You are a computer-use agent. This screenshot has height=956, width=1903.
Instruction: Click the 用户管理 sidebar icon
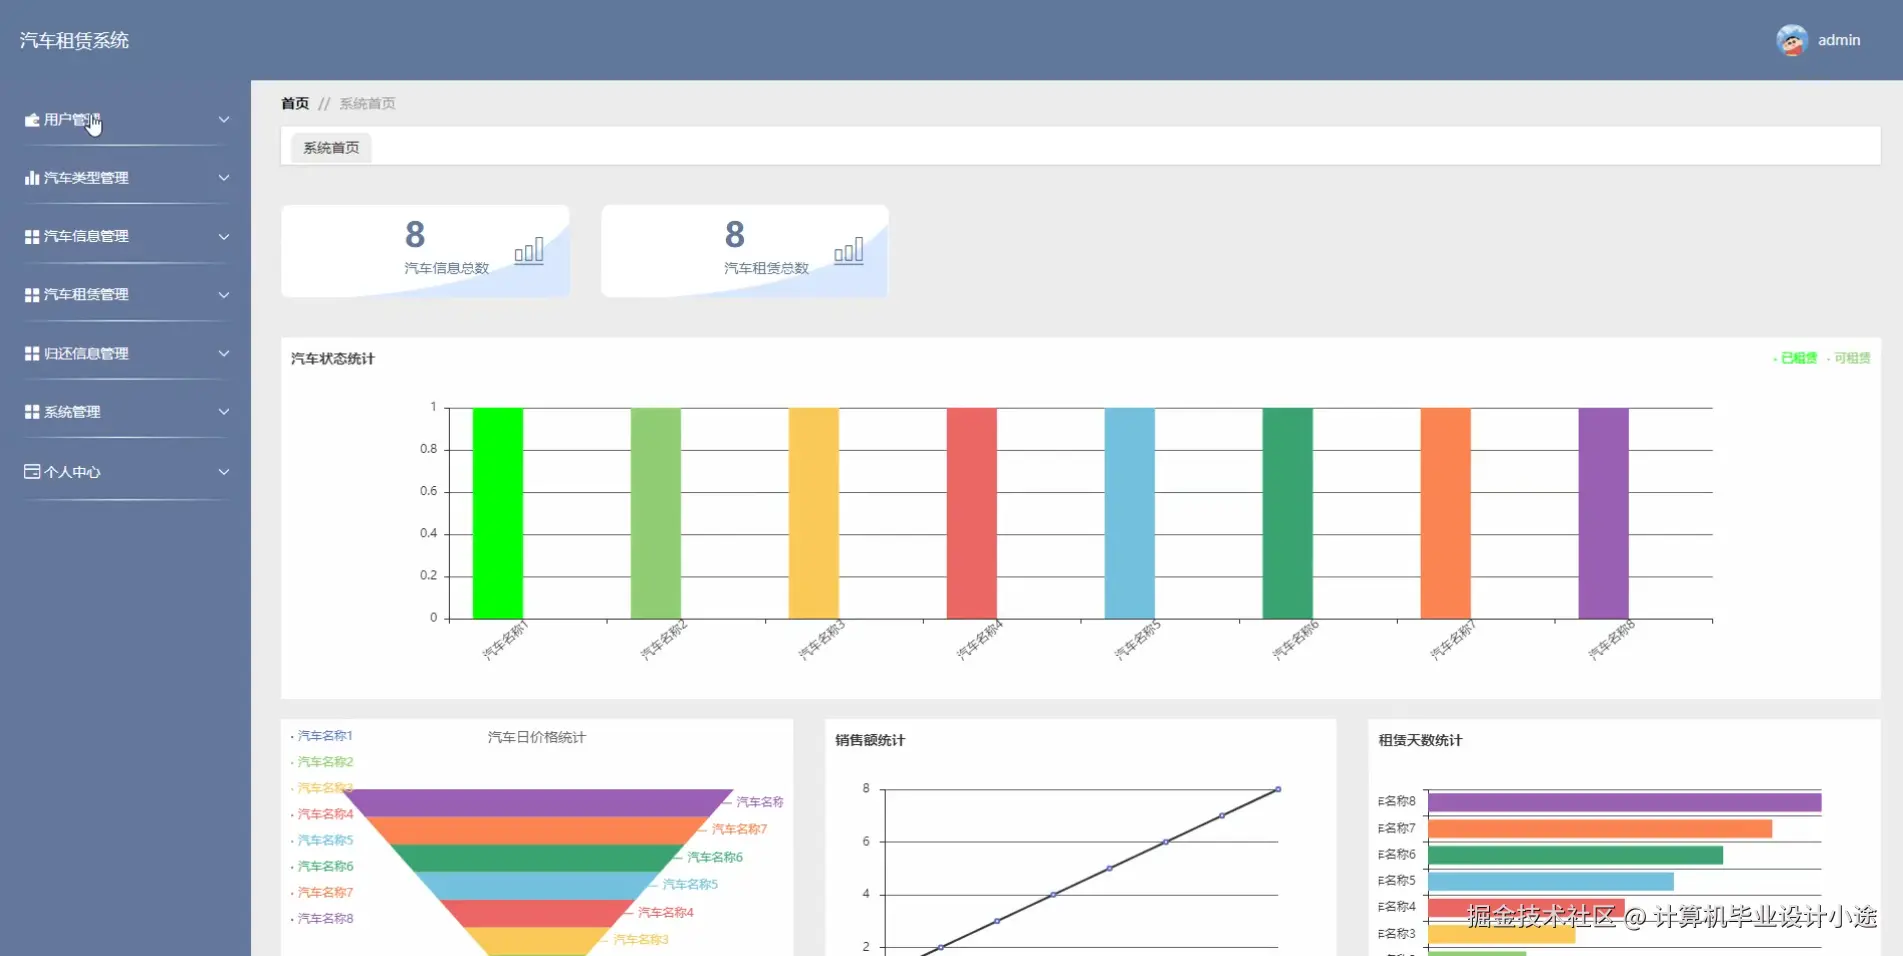point(32,120)
